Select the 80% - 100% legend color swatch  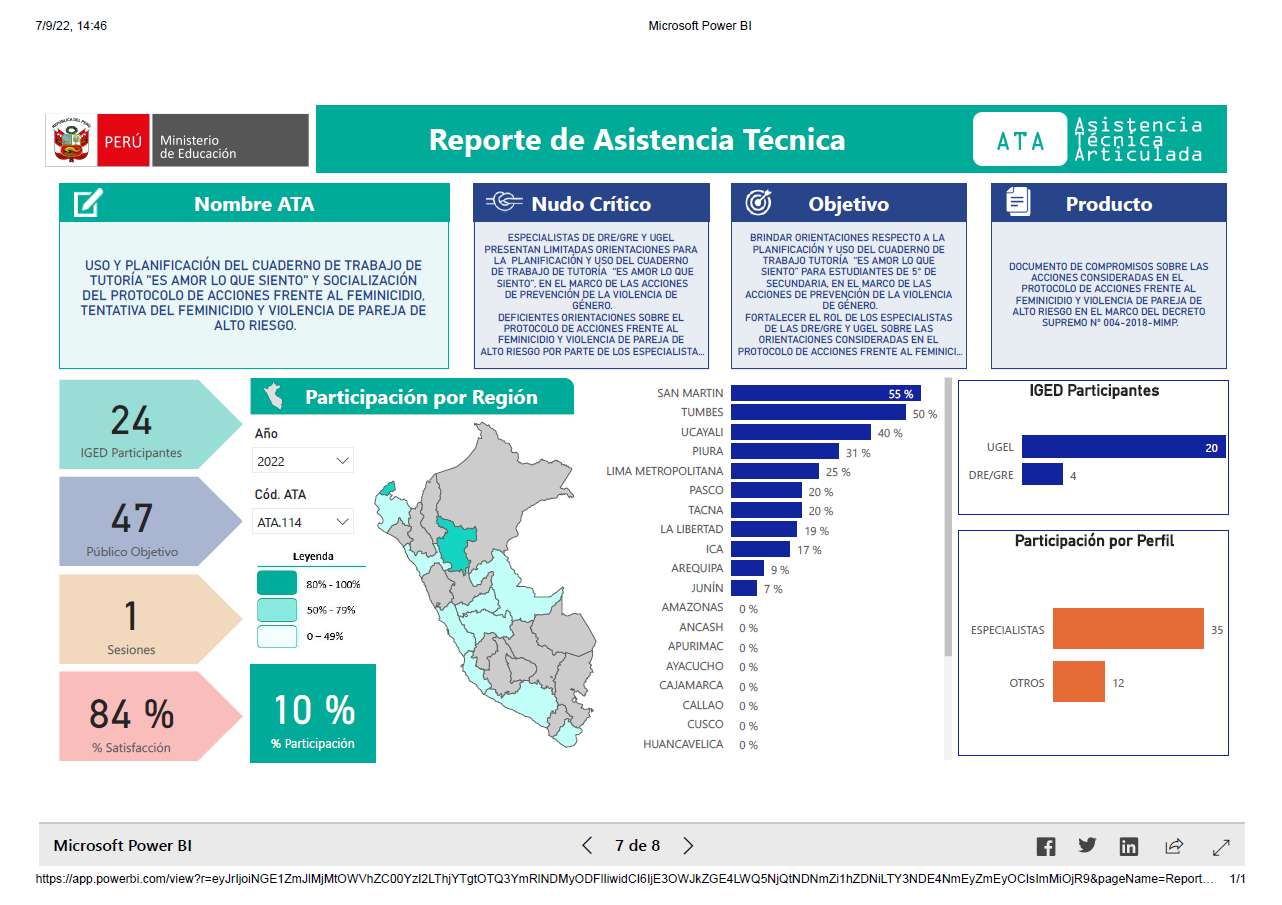(277, 583)
